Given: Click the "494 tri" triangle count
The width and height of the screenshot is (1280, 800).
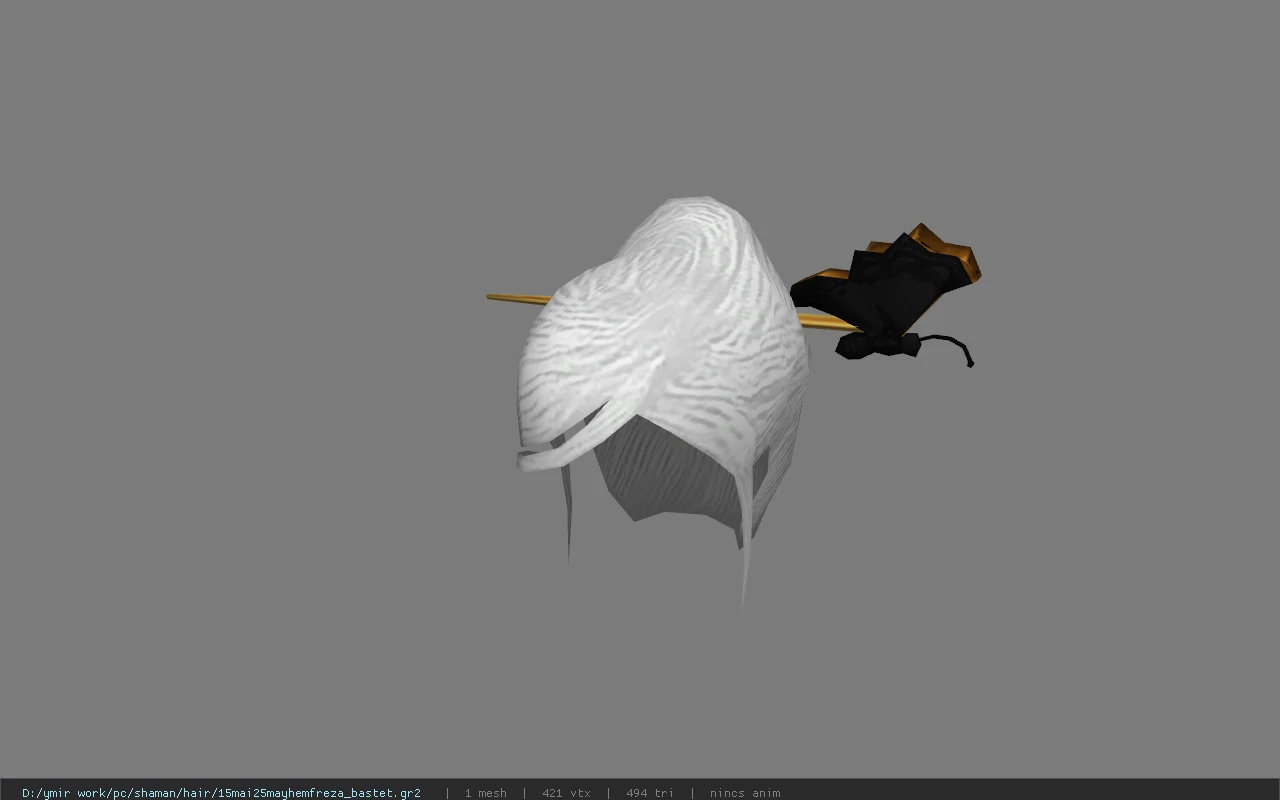Looking at the screenshot, I should (x=650, y=793).
